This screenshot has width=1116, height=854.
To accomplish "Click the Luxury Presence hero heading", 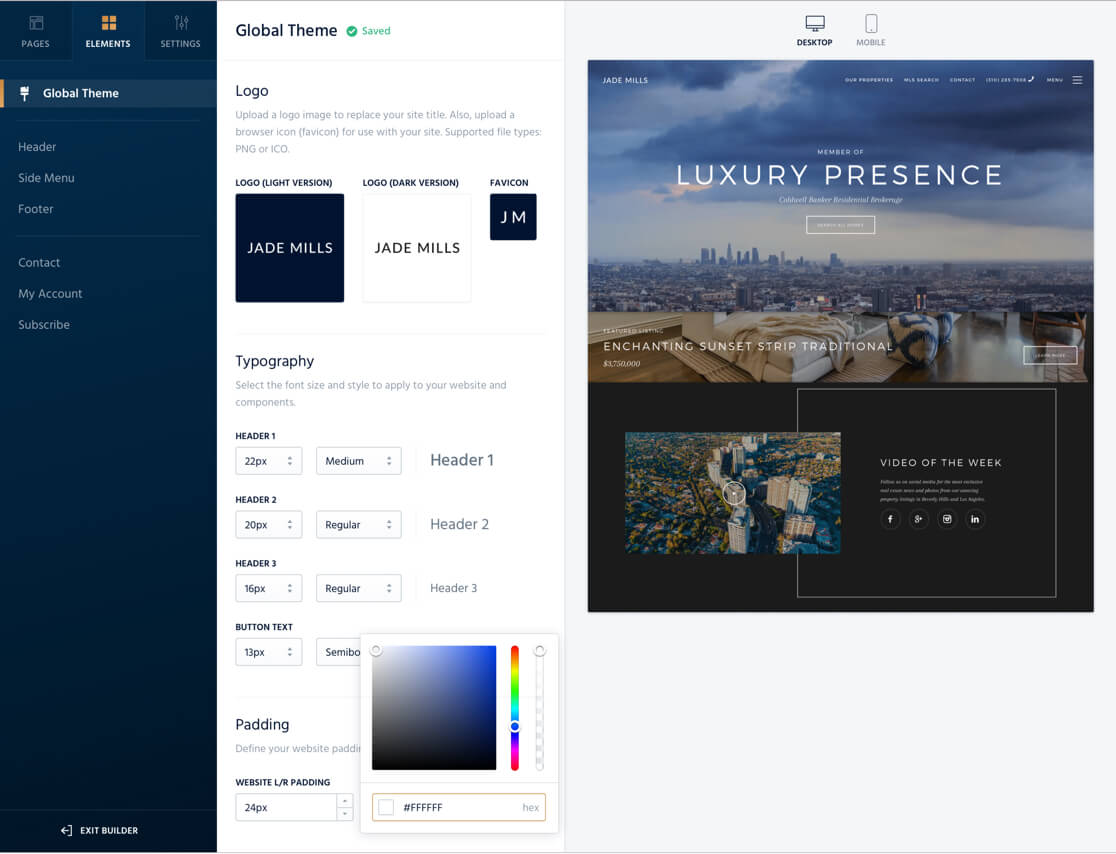I will (840, 175).
